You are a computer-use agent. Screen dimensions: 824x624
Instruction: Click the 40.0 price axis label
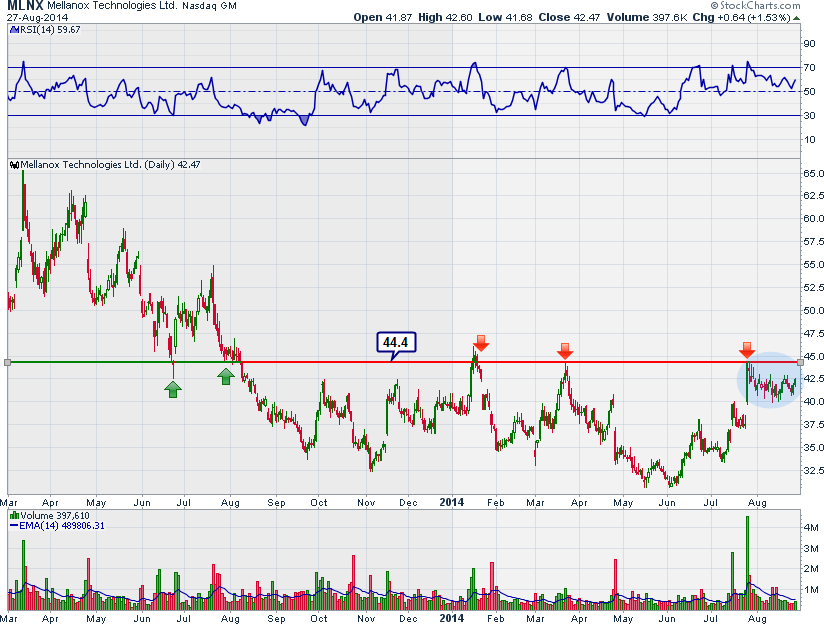click(813, 402)
